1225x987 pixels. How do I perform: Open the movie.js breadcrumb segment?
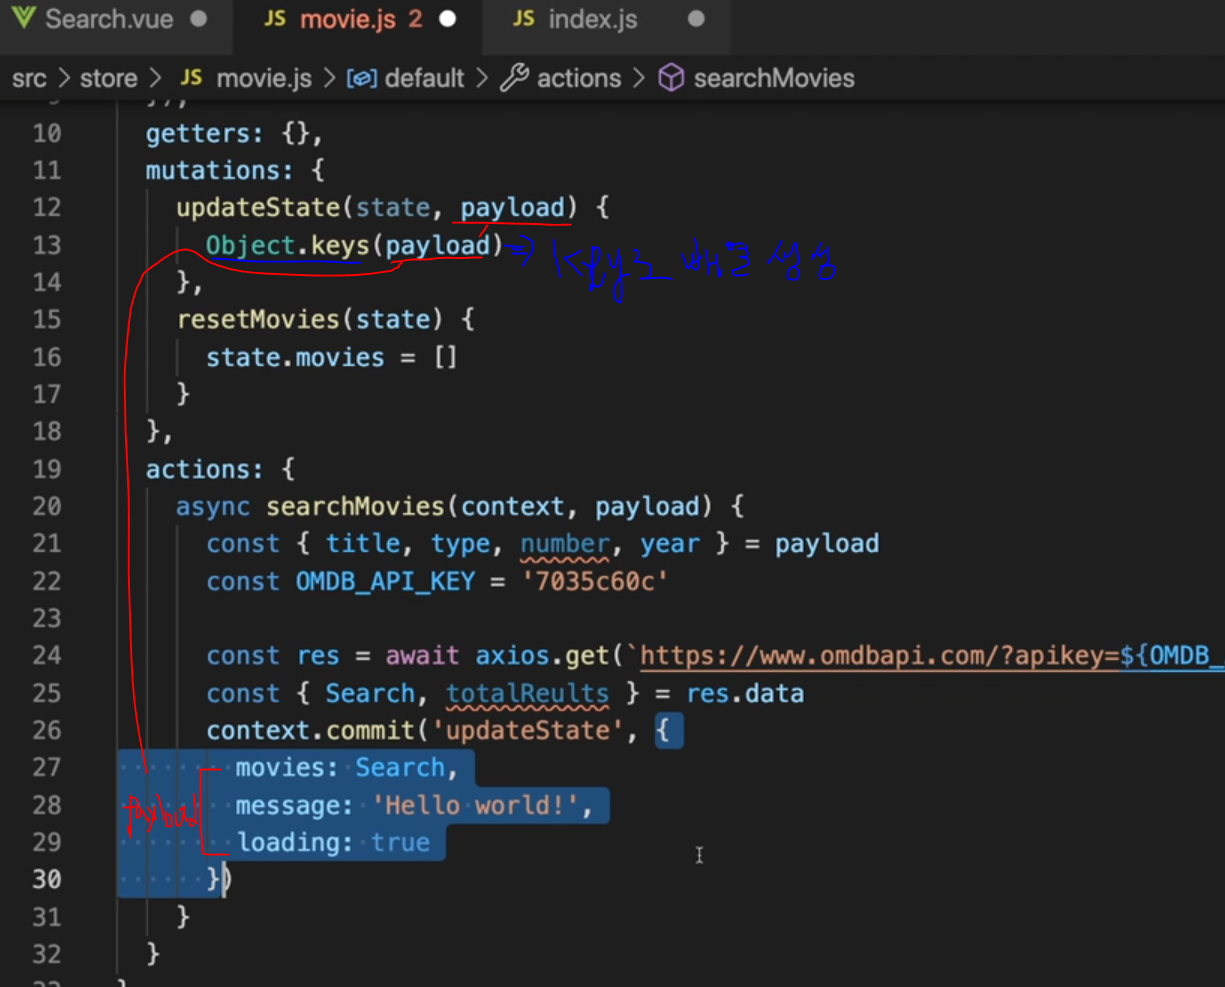tap(264, 78)
